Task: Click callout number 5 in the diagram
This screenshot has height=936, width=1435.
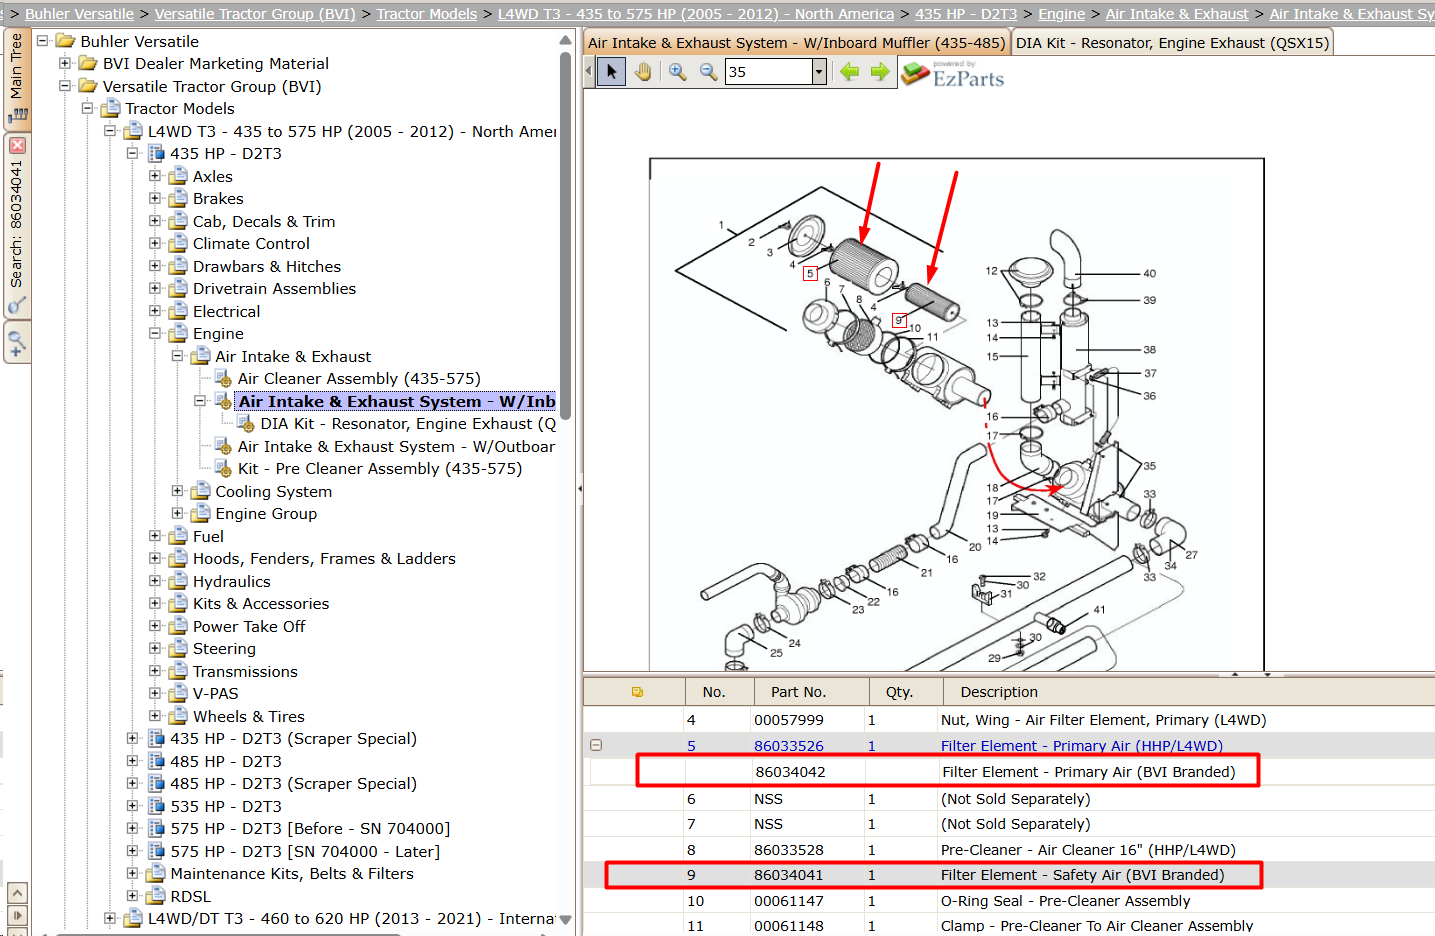Action: (x=810, y=273)
